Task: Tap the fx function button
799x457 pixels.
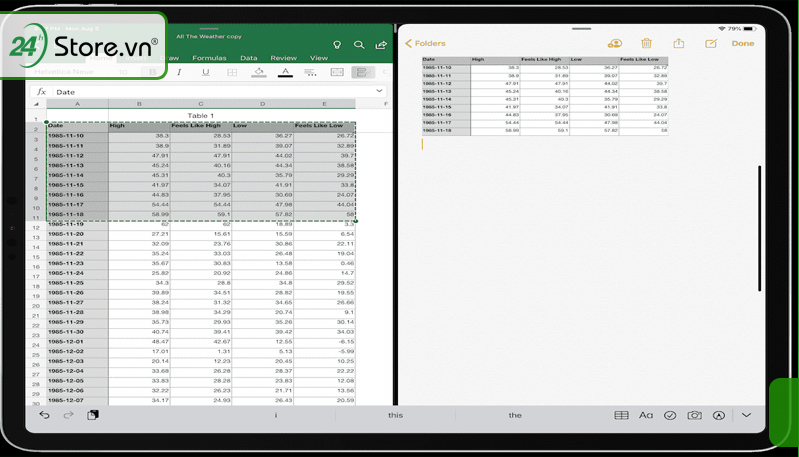Action: coord(41,92)
